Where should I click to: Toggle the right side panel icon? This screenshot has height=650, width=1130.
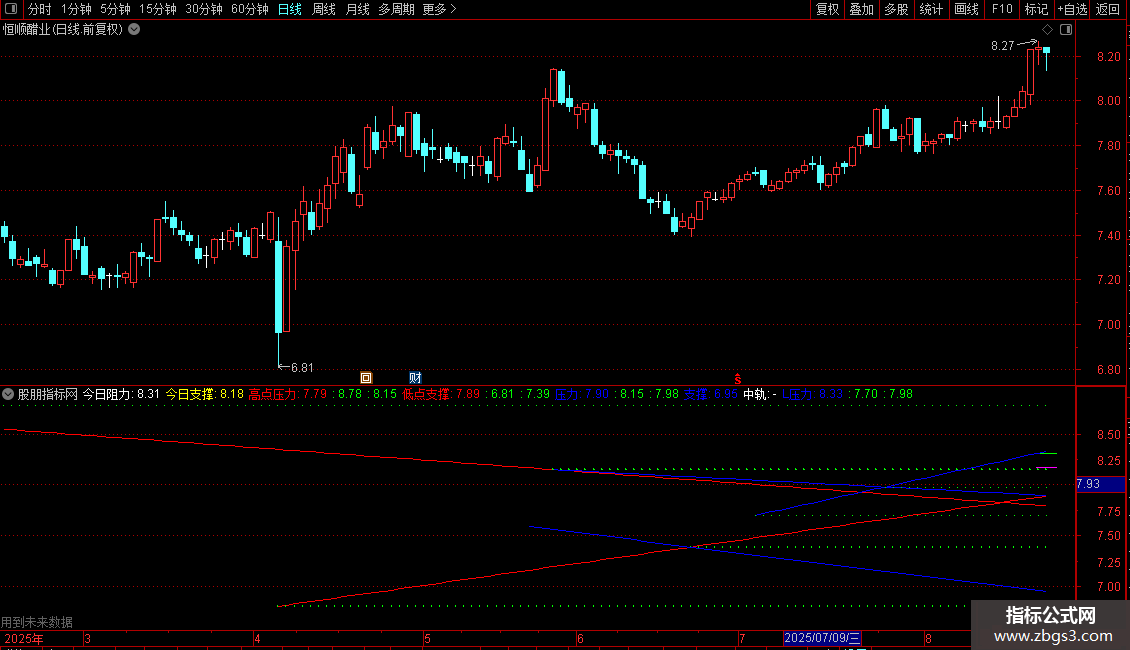coord(1066,30)
